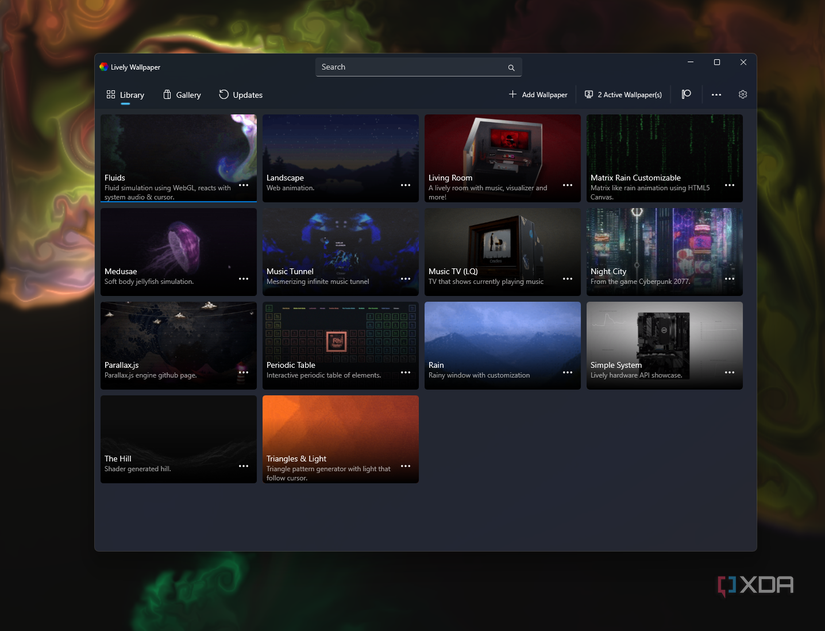
Task: Open Lively settings via the gear icon
Action: [742, 94]
